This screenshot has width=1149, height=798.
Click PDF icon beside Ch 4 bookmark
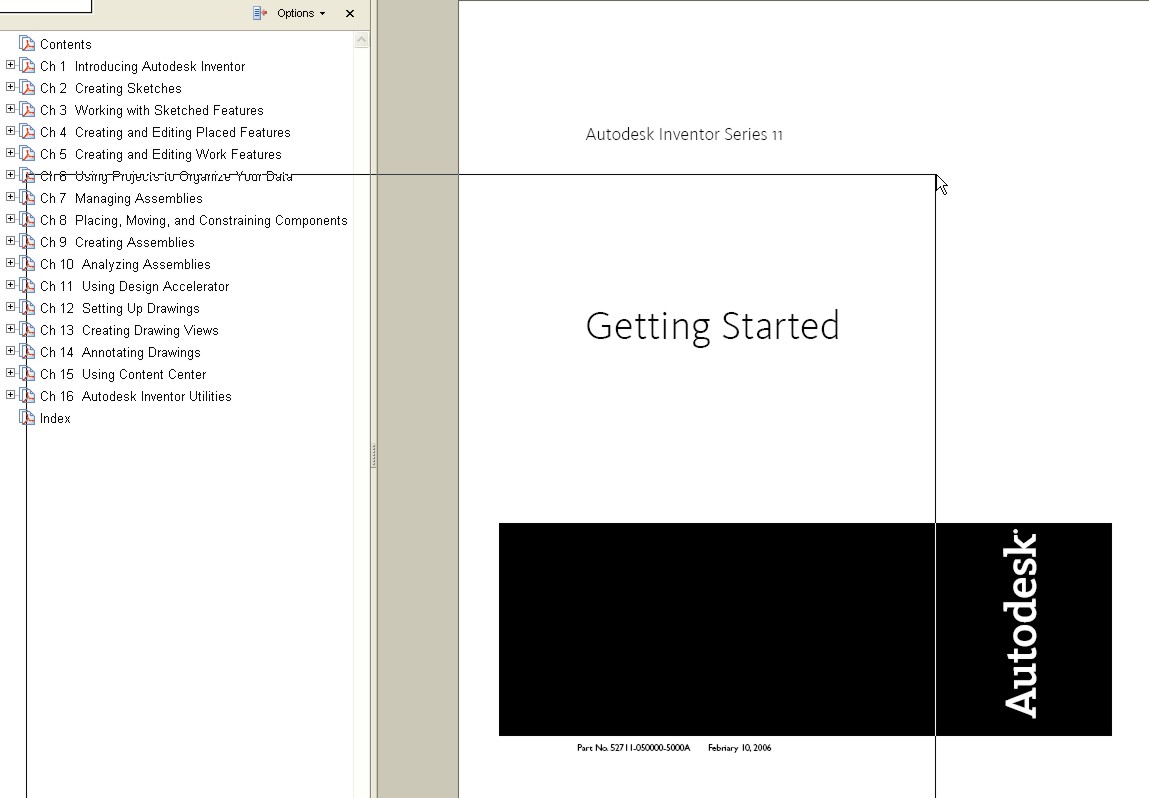coord(27,132)
